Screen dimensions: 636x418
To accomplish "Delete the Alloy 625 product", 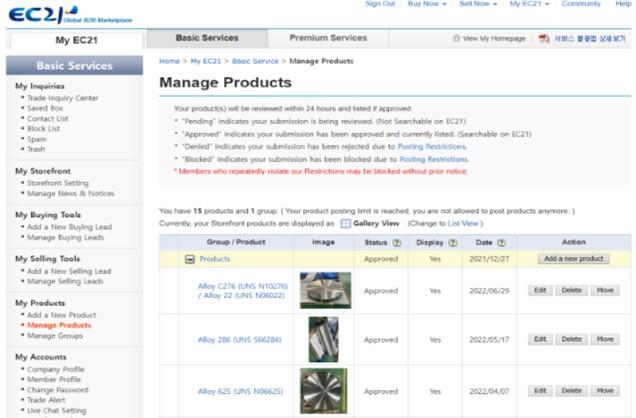I will point(571,389).
